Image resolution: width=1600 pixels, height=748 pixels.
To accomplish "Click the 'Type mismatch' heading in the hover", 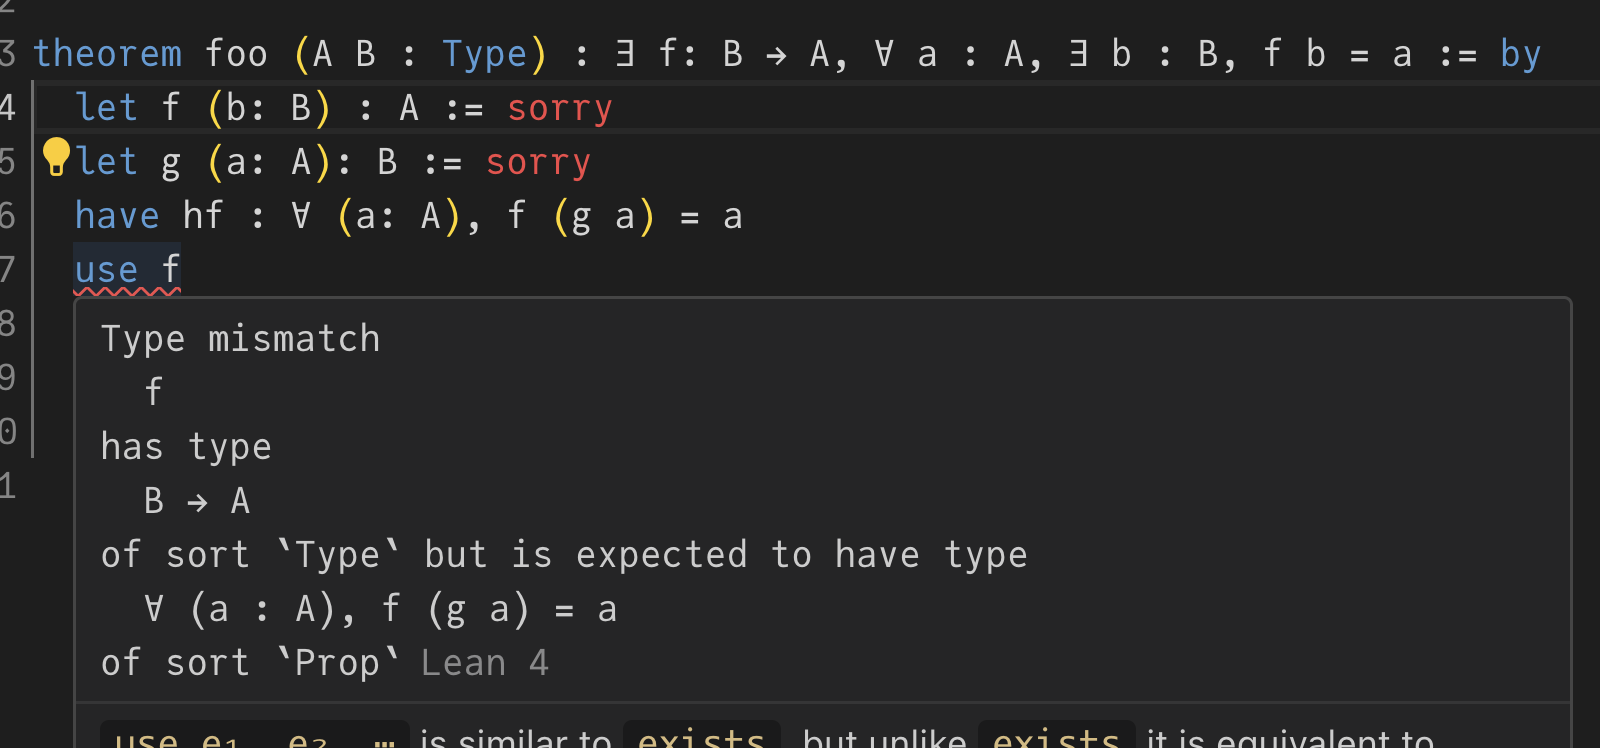I will click(x=240, y=339).
